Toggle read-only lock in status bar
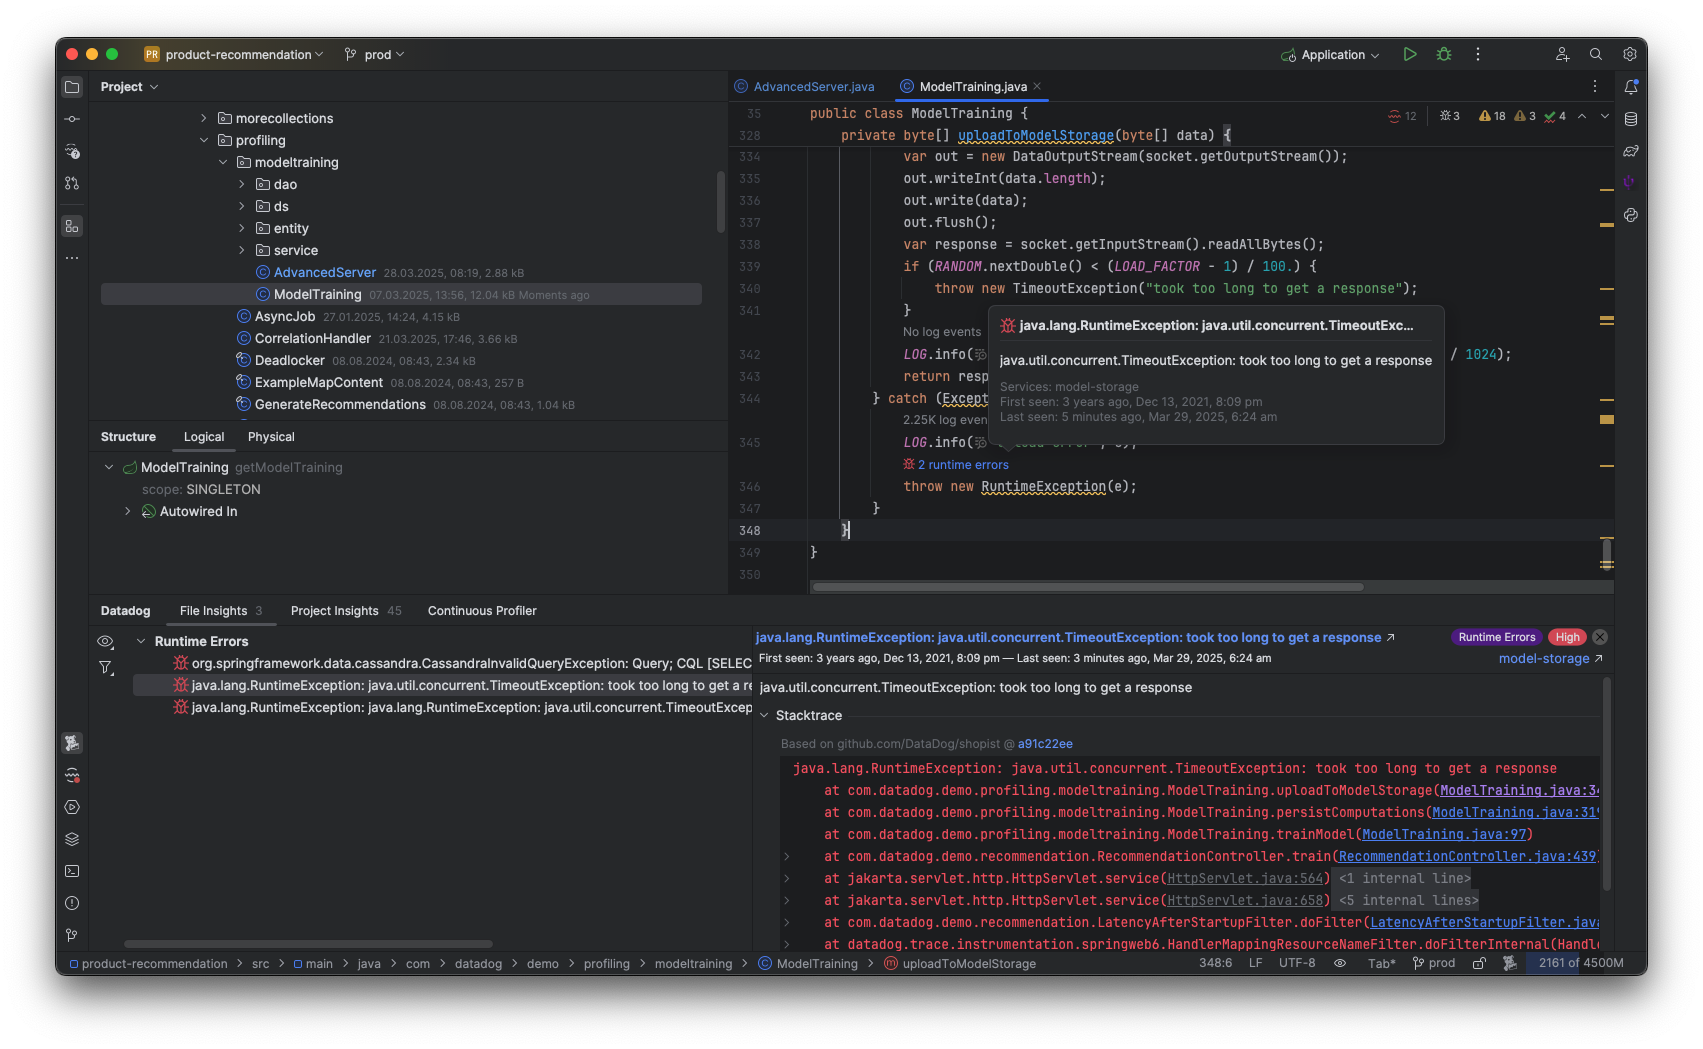 (1479, 963)
